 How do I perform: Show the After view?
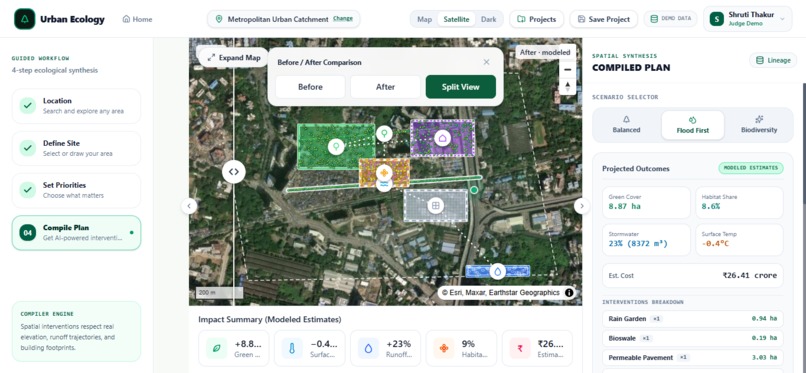tap(386, 87)
